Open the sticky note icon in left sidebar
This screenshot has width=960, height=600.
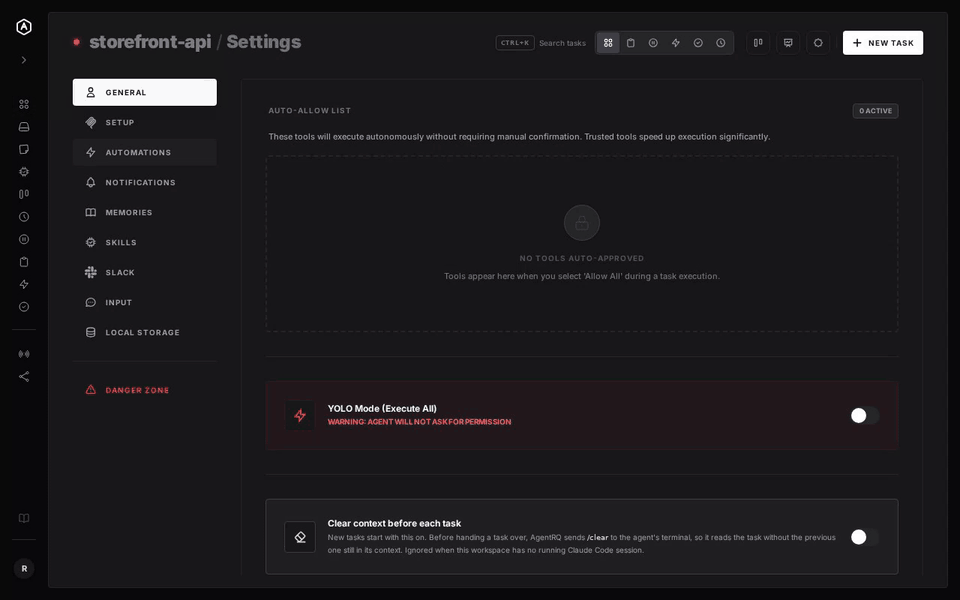point(24,149)
